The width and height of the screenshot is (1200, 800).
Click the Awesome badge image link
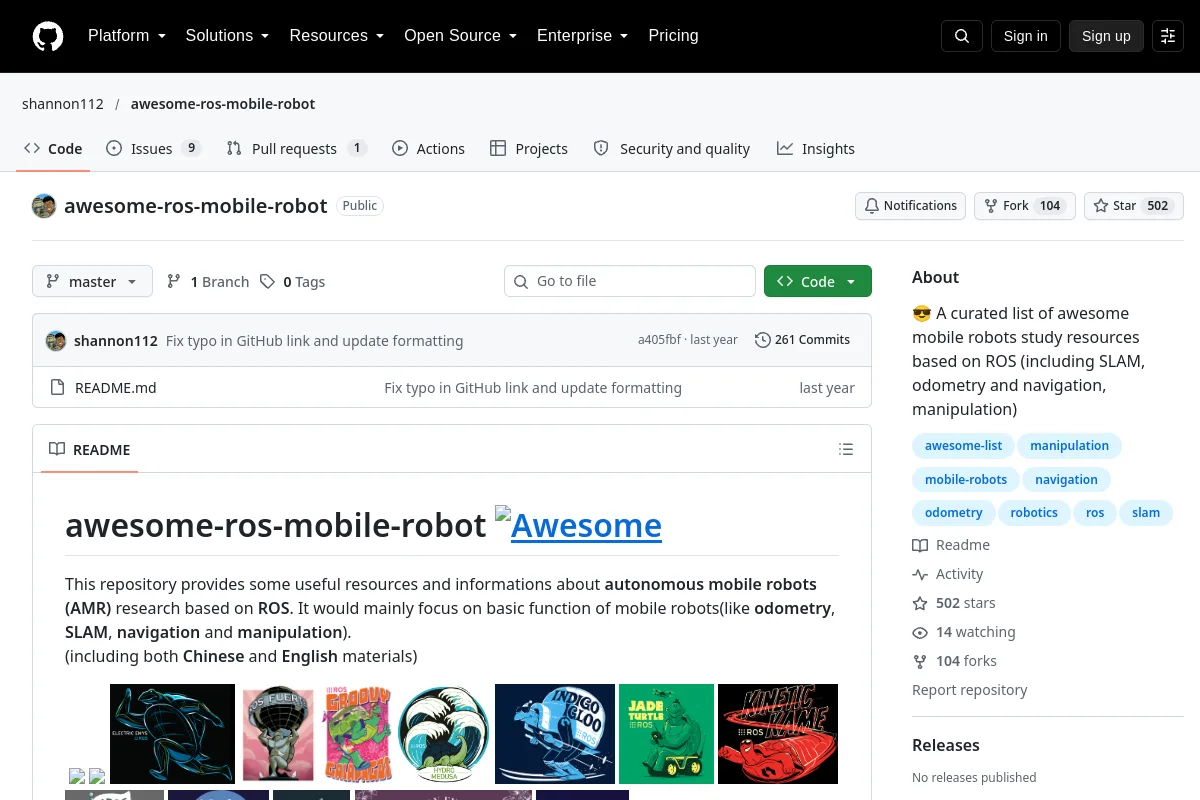tap(578, 524)
